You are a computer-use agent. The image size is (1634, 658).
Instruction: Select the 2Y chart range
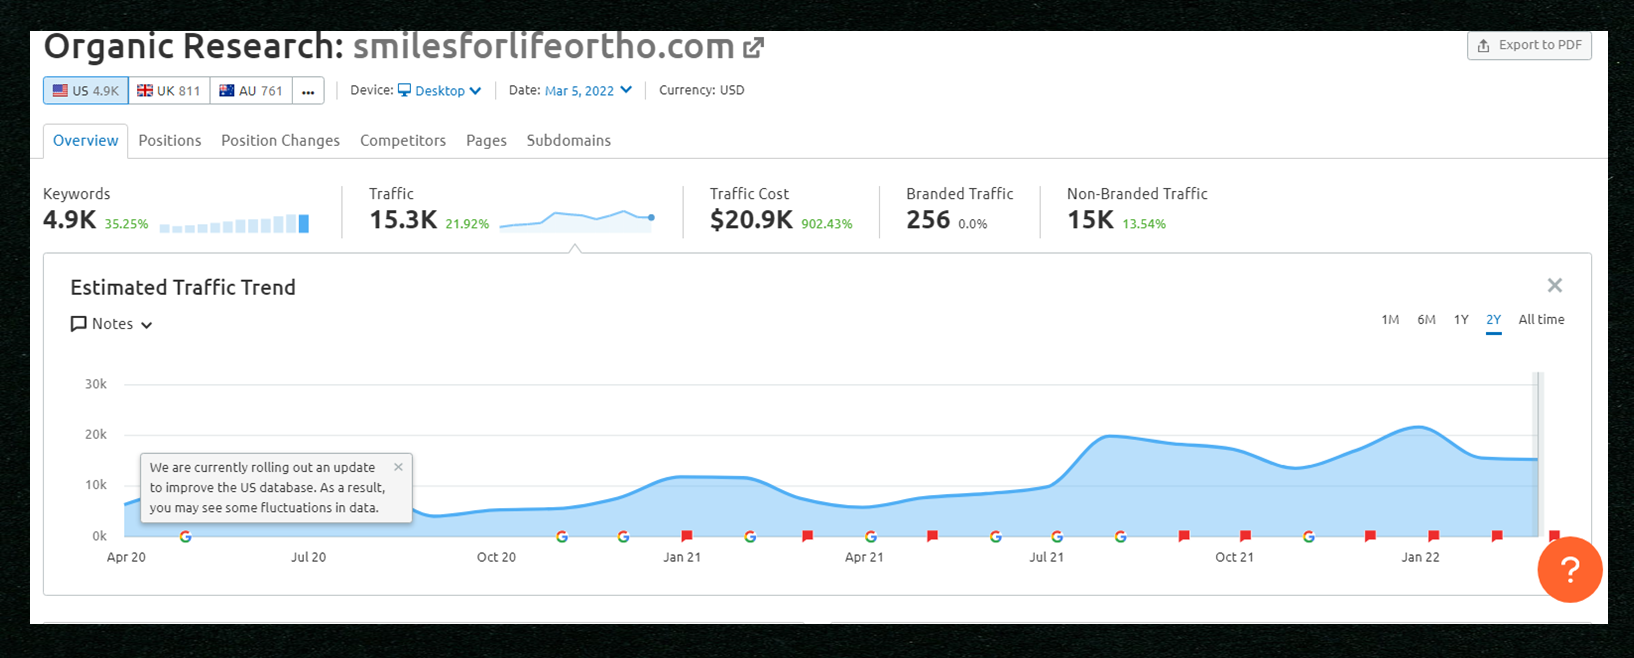coord(1493,320)
